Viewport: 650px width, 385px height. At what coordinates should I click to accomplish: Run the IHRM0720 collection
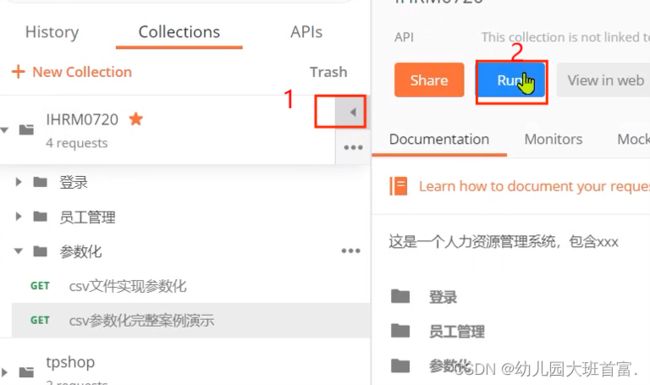coord(511,80)
